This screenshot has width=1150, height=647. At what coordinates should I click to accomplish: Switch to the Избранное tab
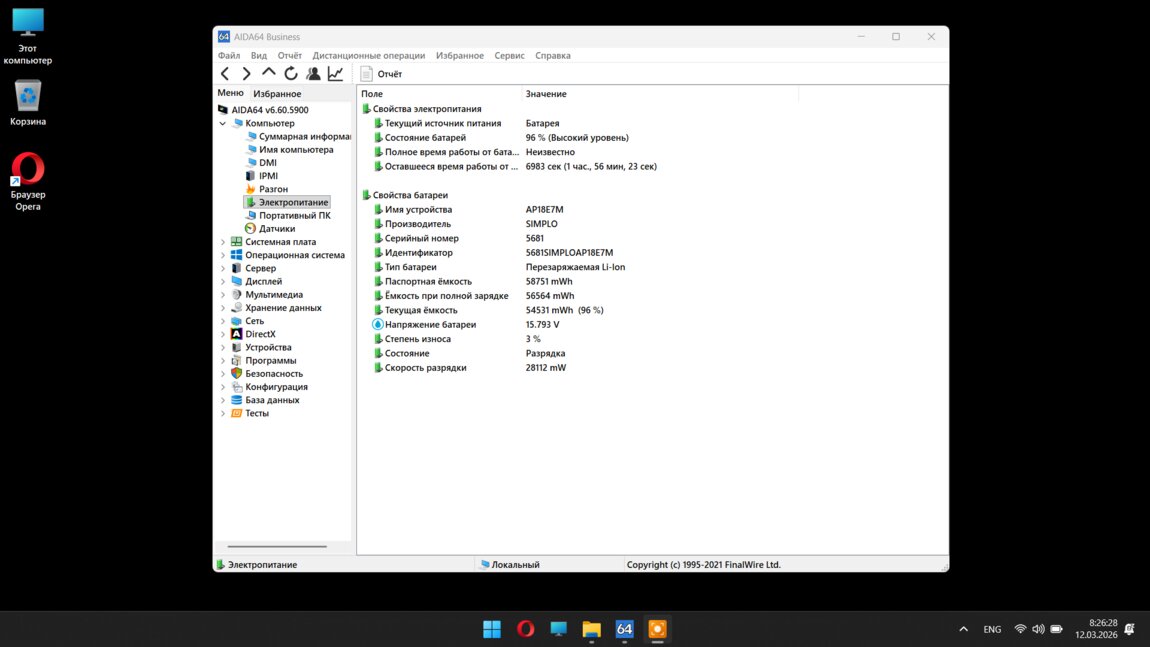(x=277, y=94)
